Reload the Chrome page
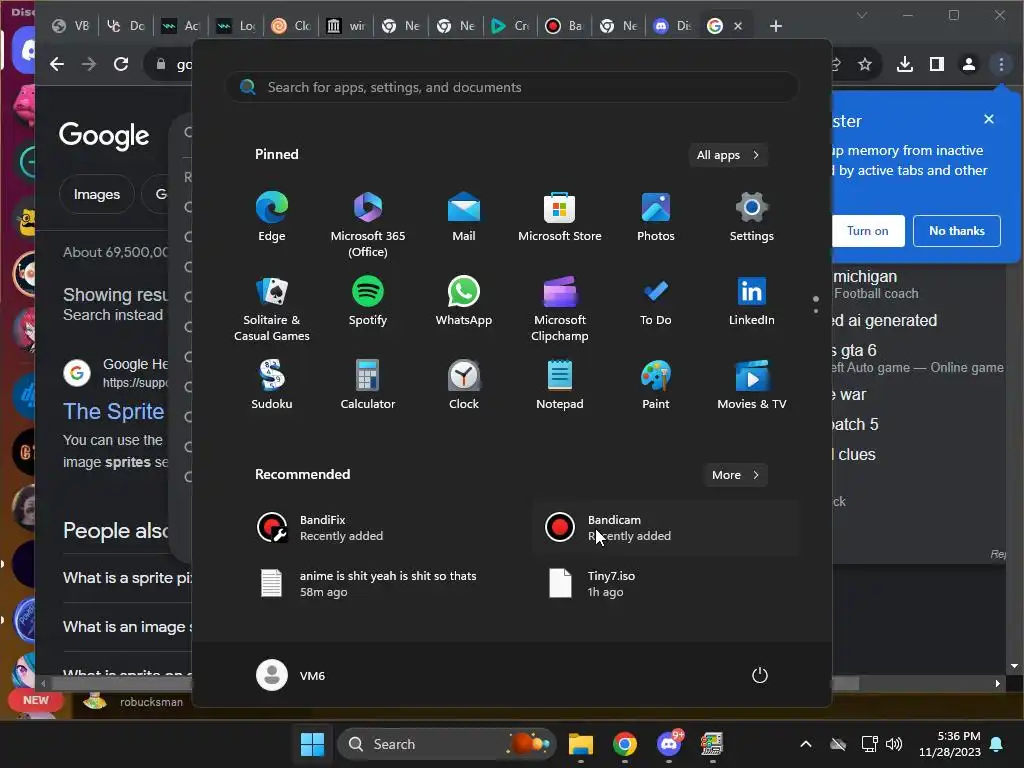Image resolution: width=1024 pixels, height=768 pixels. [x=121, y=64]
